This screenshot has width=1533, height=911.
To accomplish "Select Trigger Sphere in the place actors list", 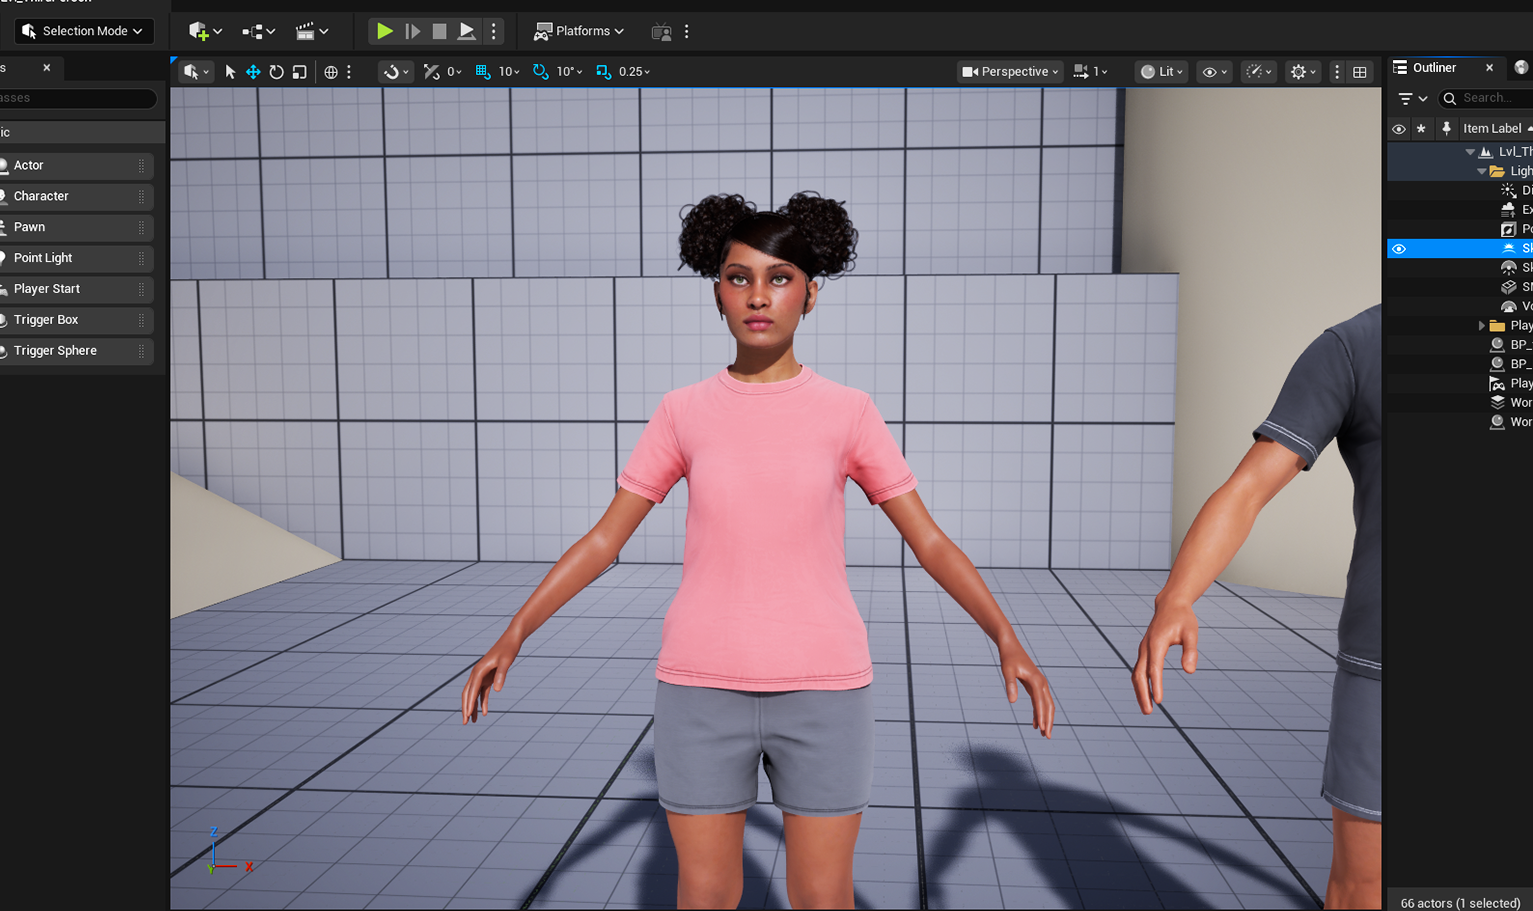I will point(76,351).
